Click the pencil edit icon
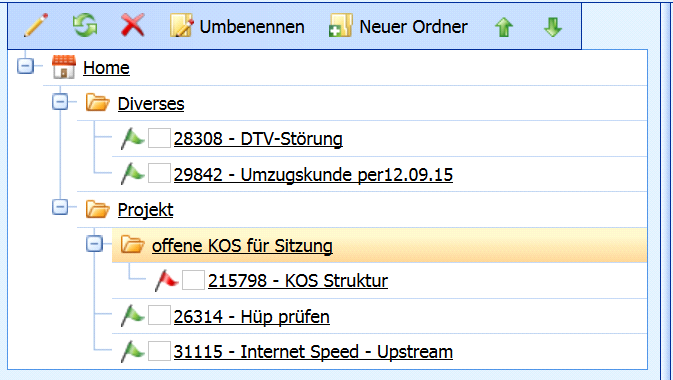Screen dimensions: 673x380 pos(36,26)
